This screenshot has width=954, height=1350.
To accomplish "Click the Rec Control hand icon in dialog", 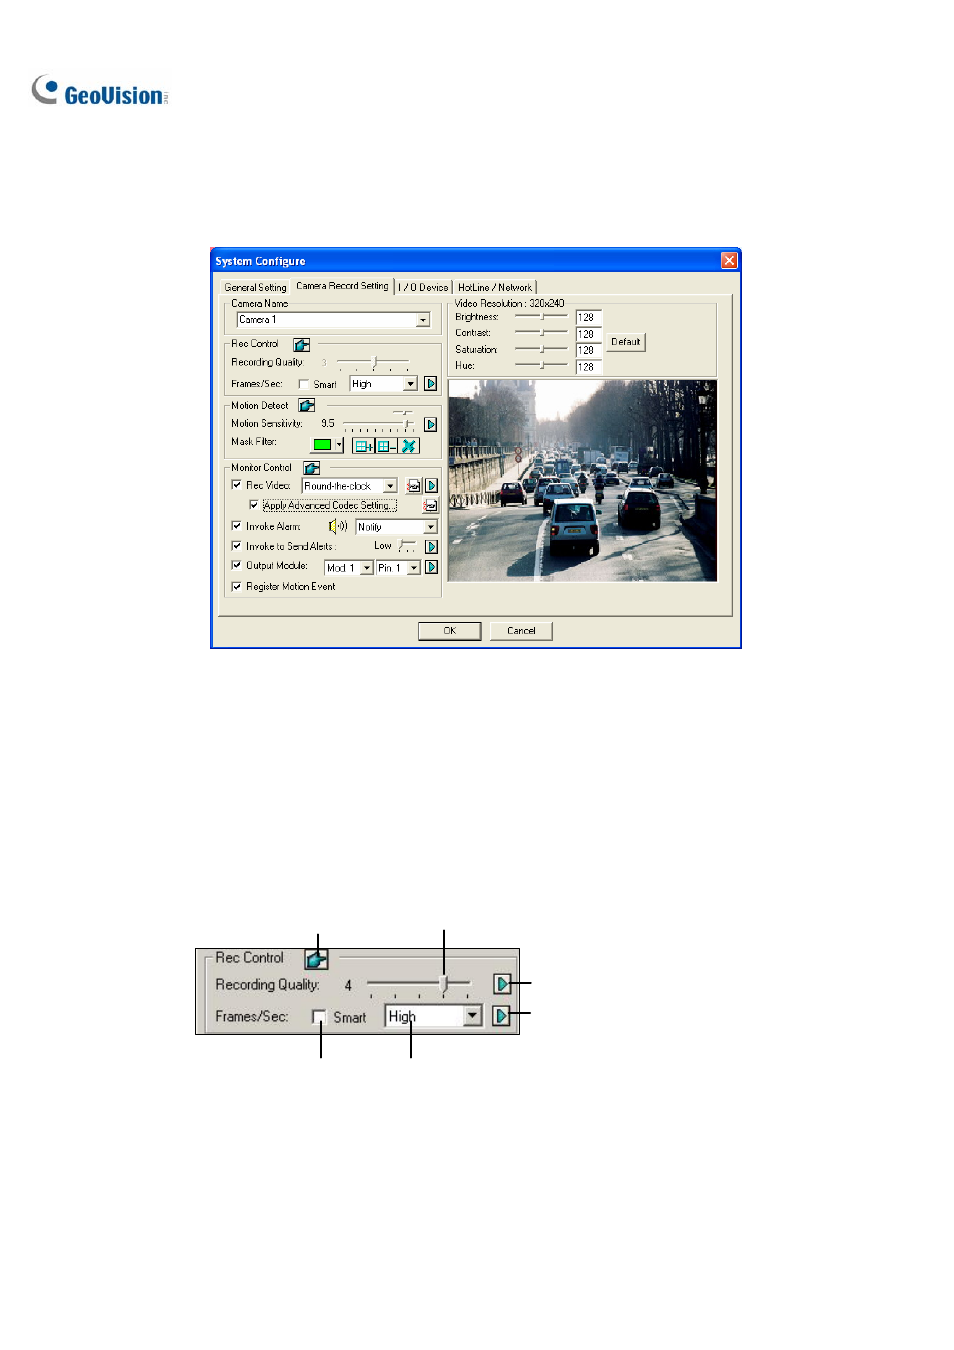I will pyautogui.click(x=301, y=344).
